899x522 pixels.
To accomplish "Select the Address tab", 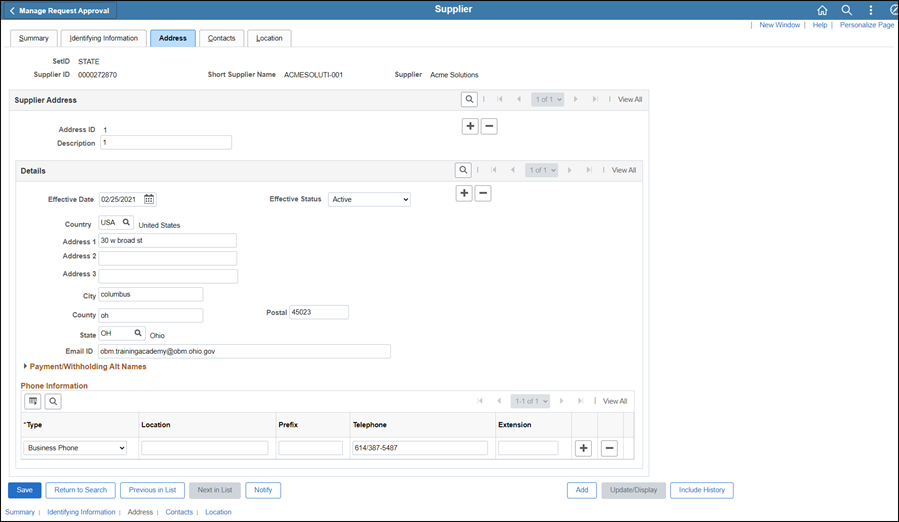I will pos(173,38).
